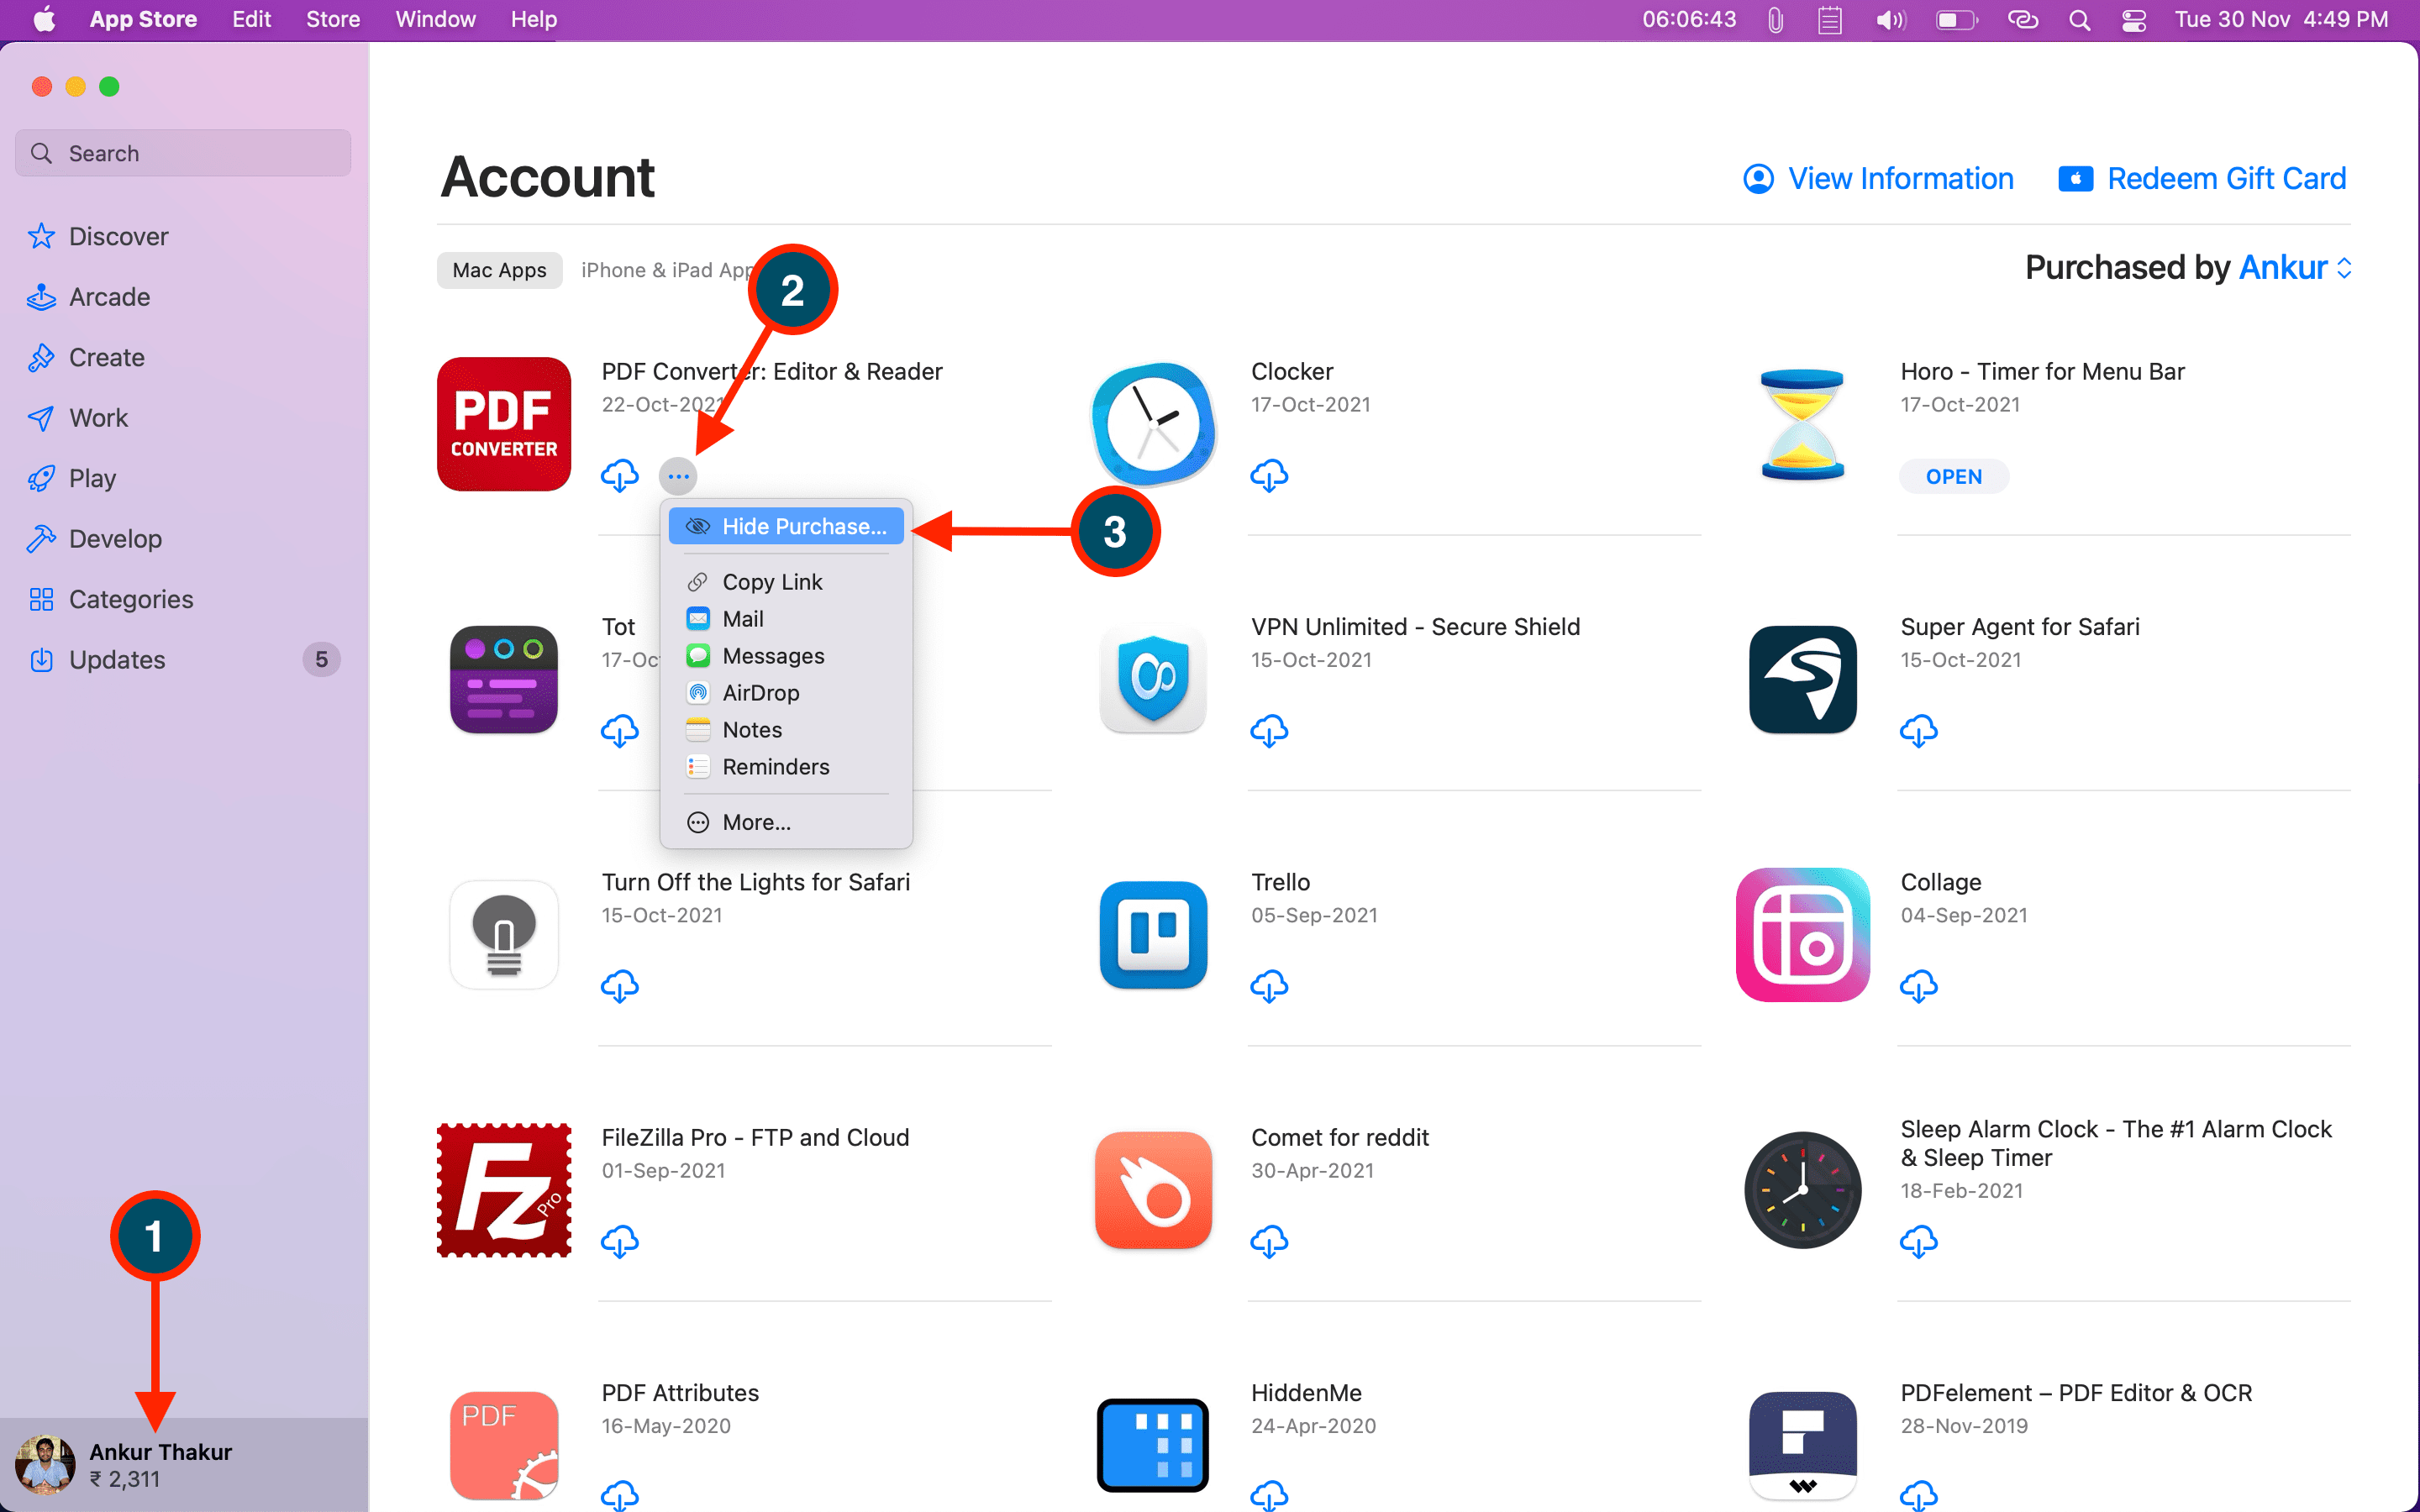This screenshot has width=2420, height=1512.
Task: Redownload Tot using cloud icon
Action: click(x=620, y=731)
